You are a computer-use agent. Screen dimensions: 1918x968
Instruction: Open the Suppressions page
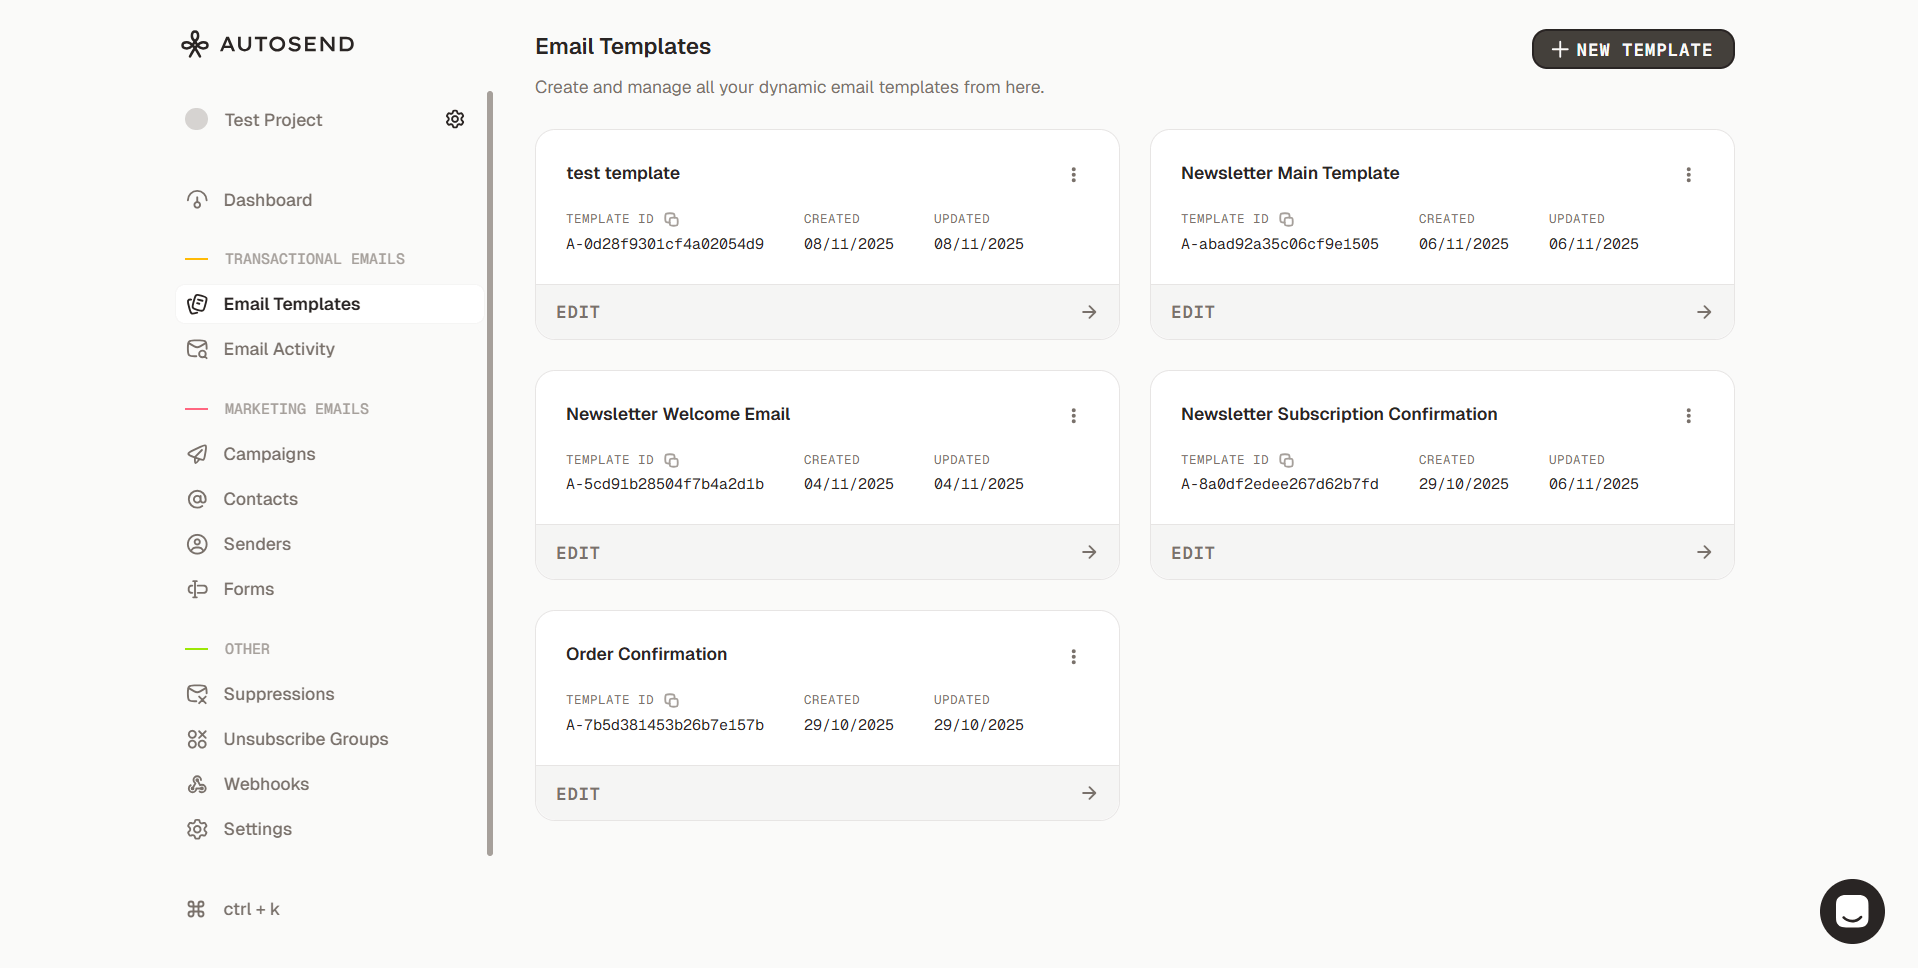click(x=278, y=693)
